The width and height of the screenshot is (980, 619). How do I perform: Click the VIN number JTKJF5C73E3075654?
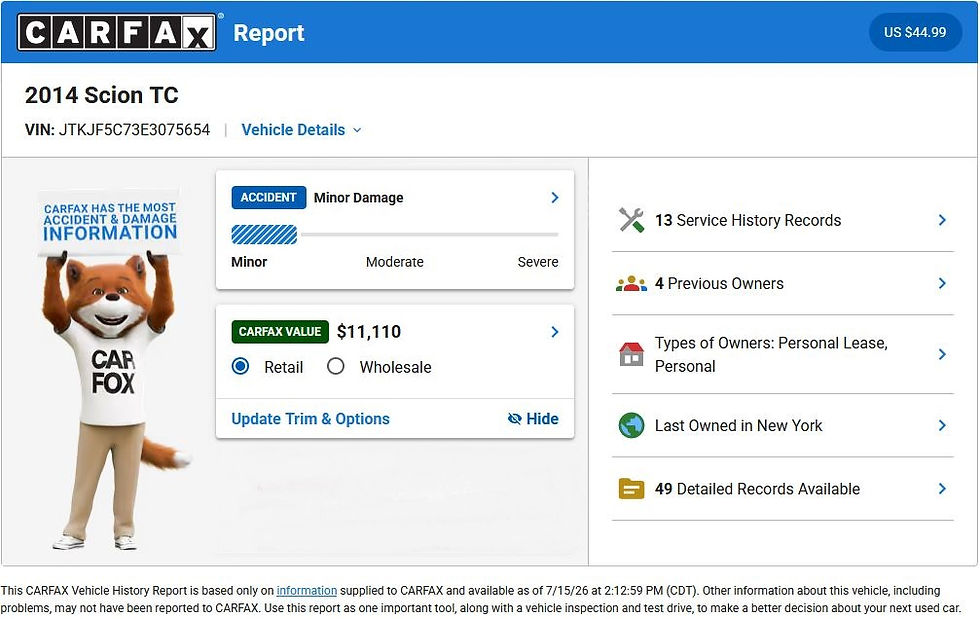click(134, 130)
